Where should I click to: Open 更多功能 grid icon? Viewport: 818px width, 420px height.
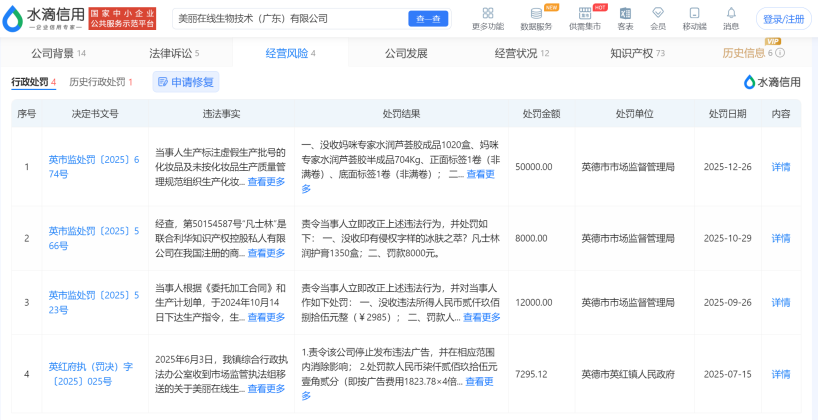(x=488, y=13)
